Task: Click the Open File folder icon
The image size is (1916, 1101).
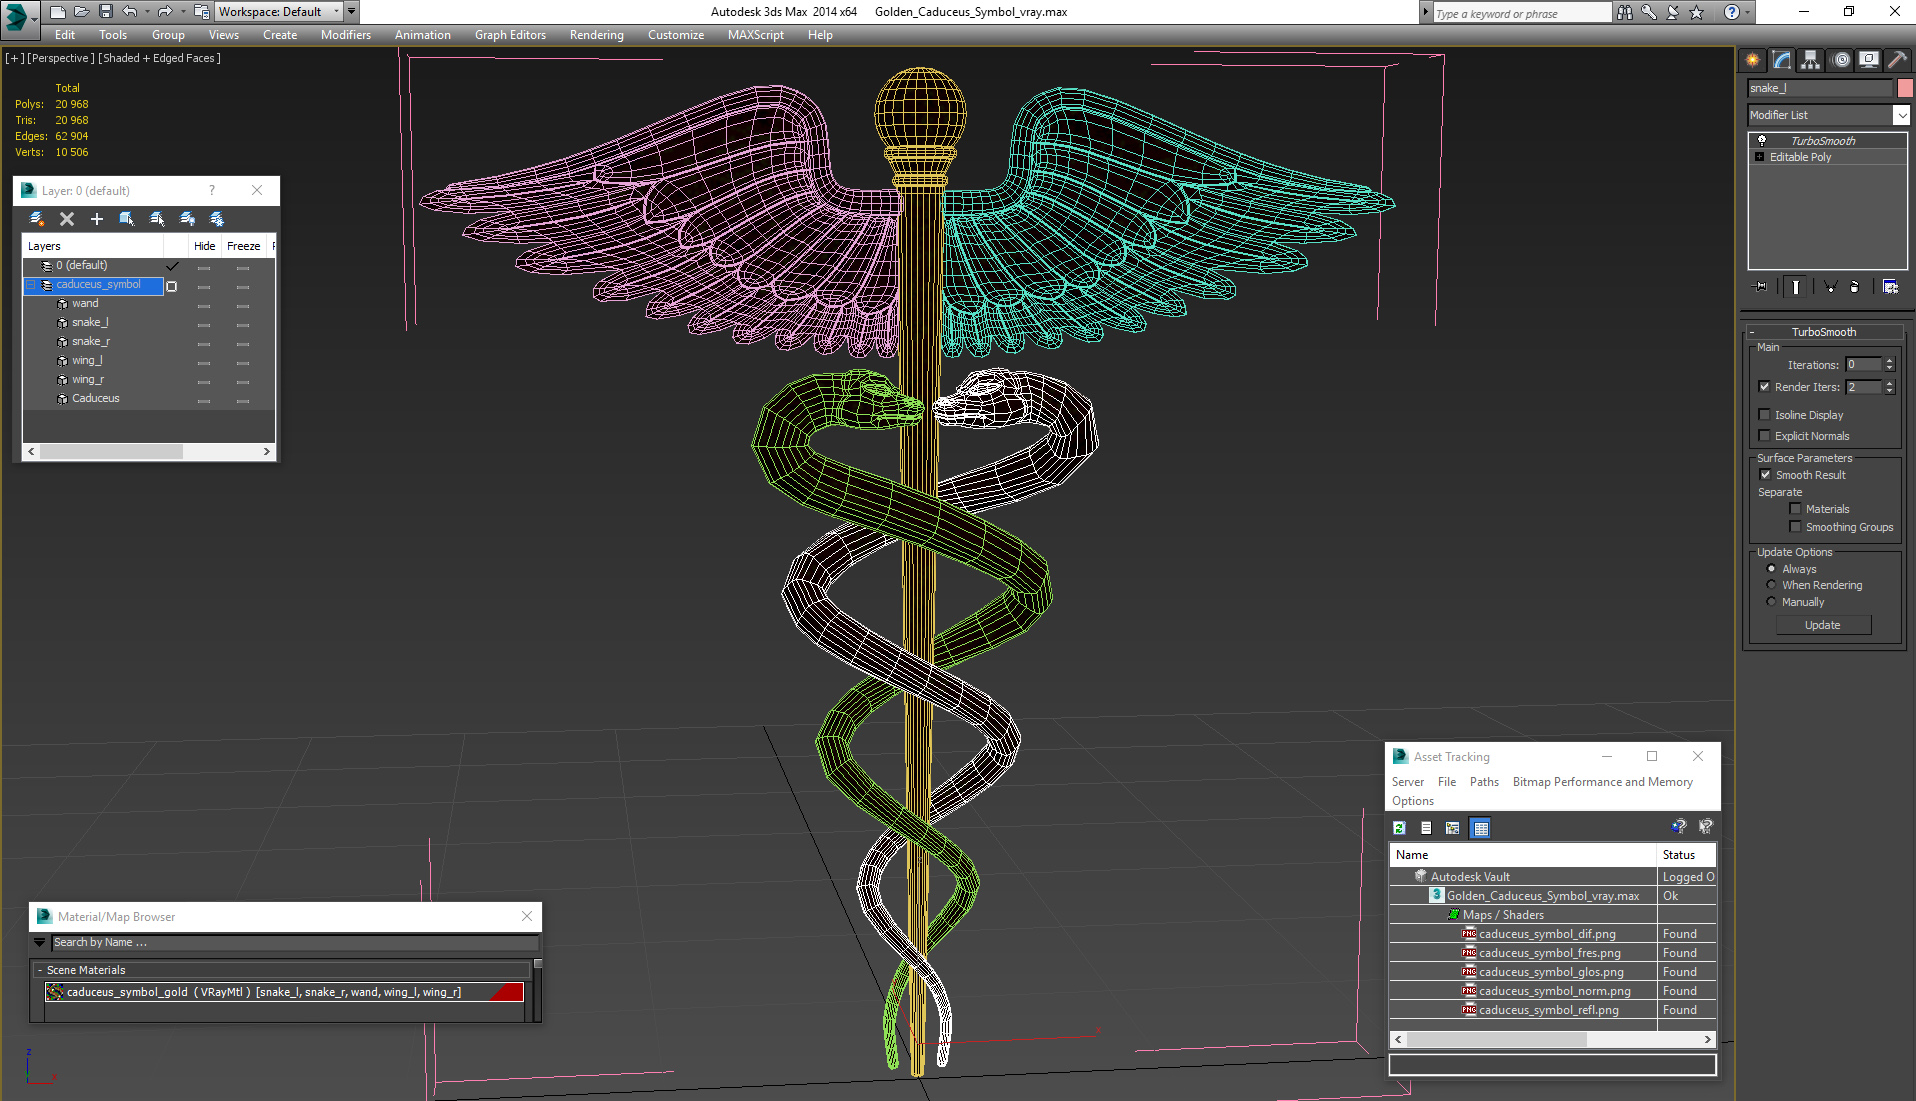Action: pos(81,12)
